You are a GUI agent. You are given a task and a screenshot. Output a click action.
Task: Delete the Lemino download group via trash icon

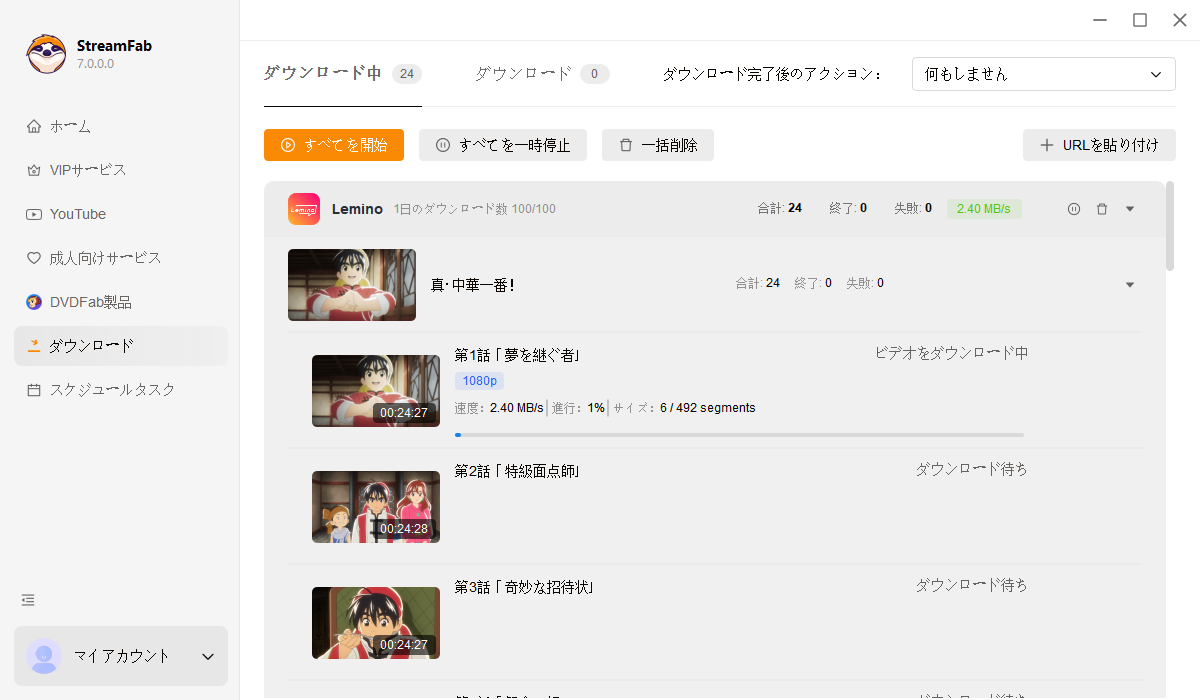tap(1102, 209)
